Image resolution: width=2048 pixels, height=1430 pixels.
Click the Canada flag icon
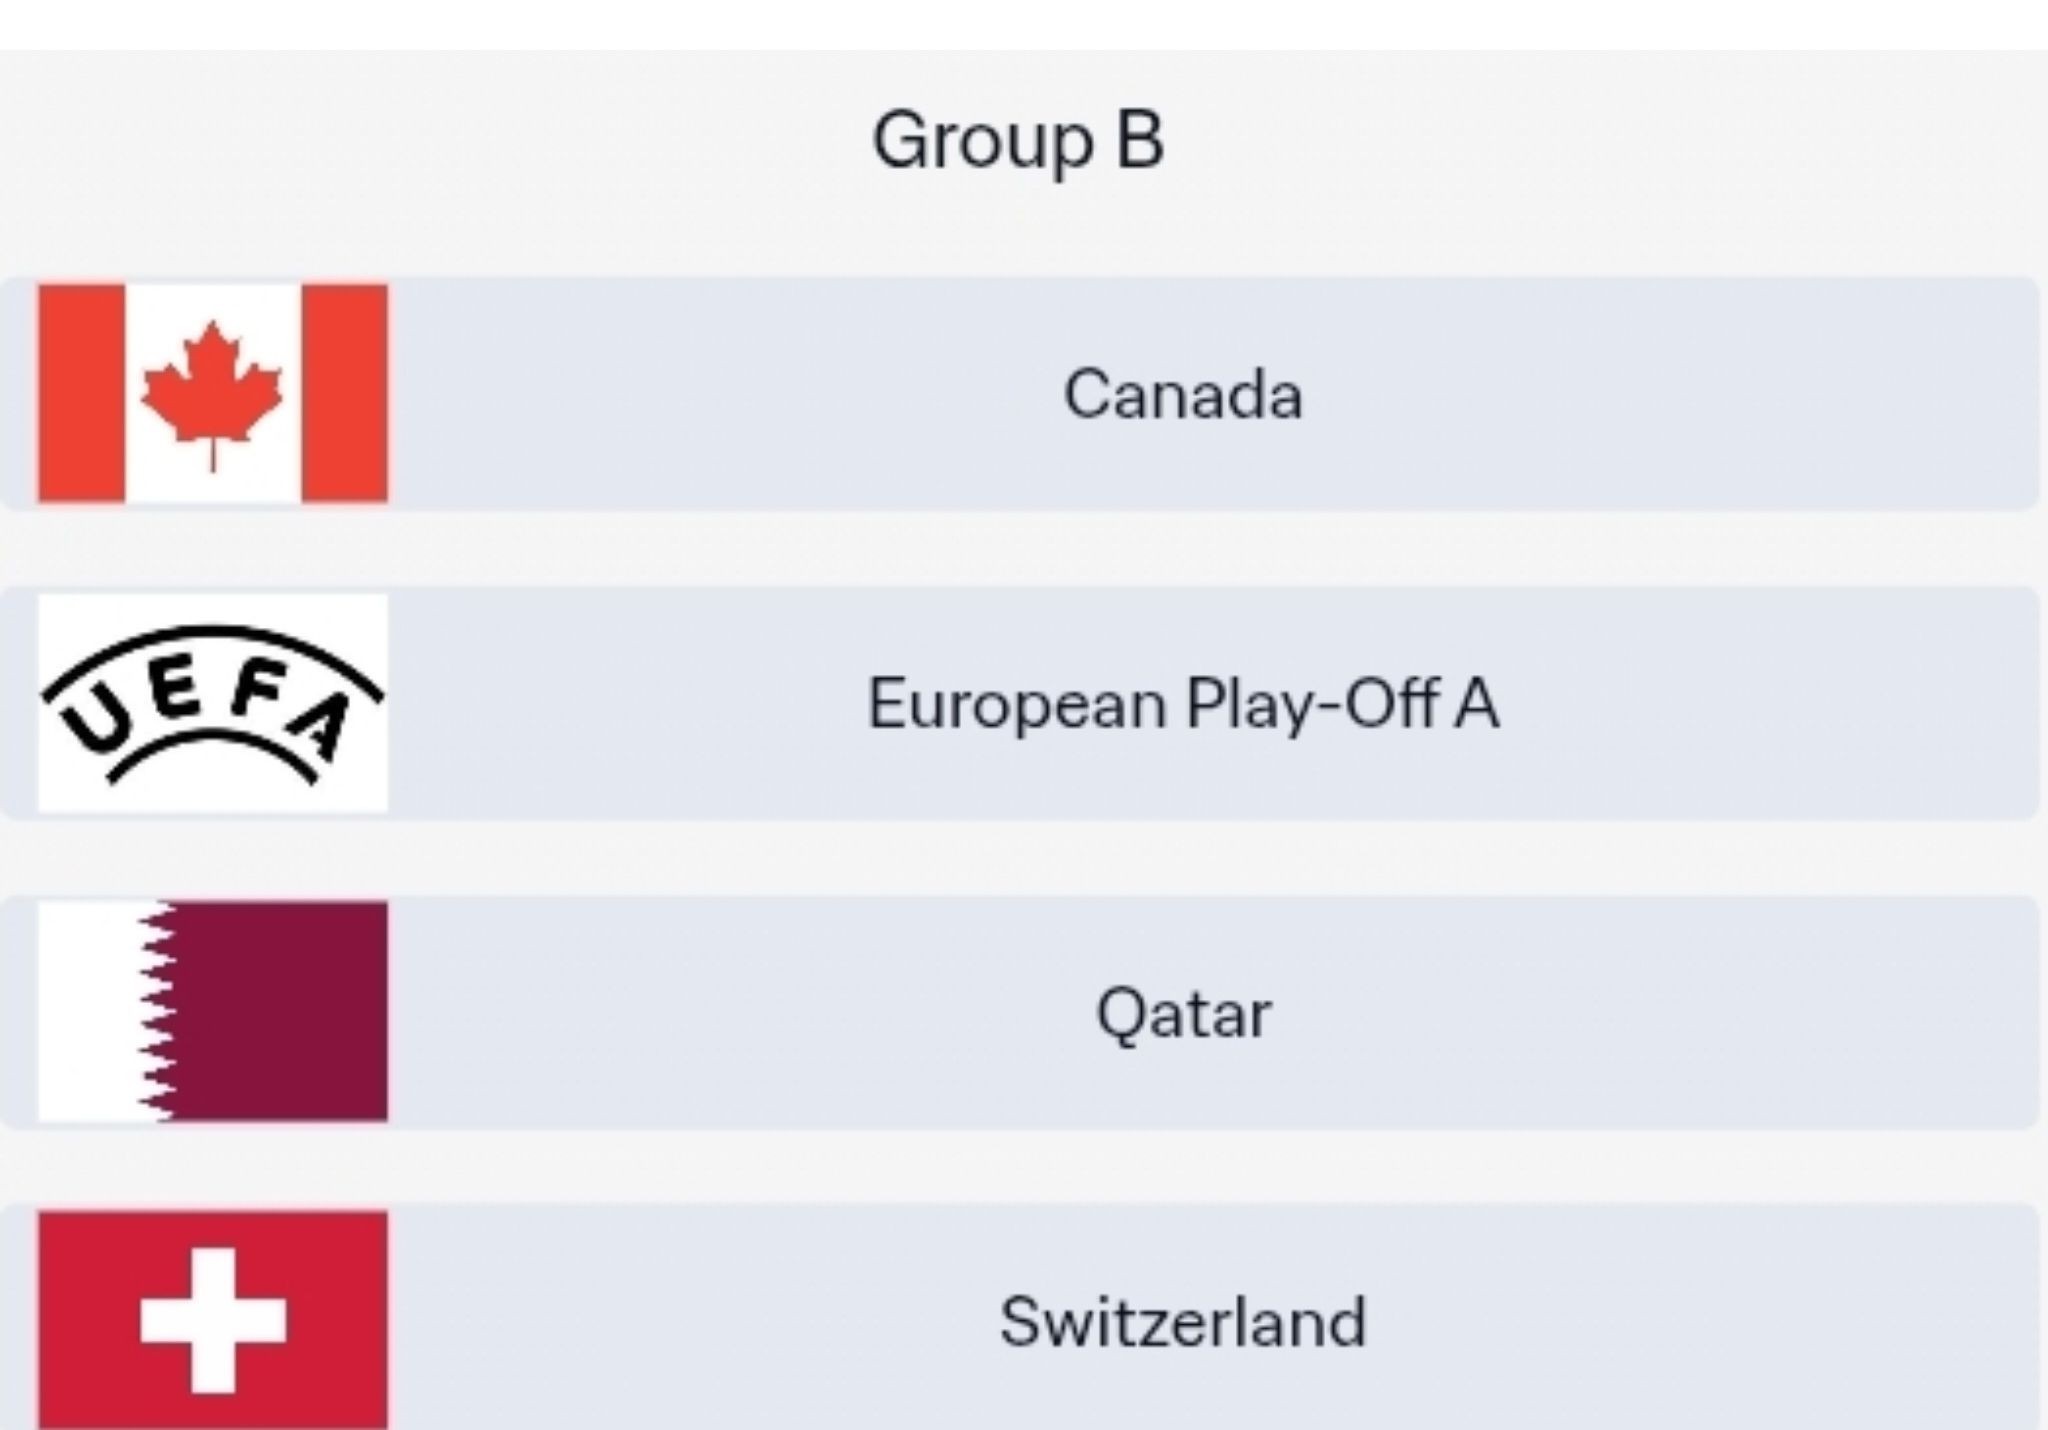click(x=212, y=393)
